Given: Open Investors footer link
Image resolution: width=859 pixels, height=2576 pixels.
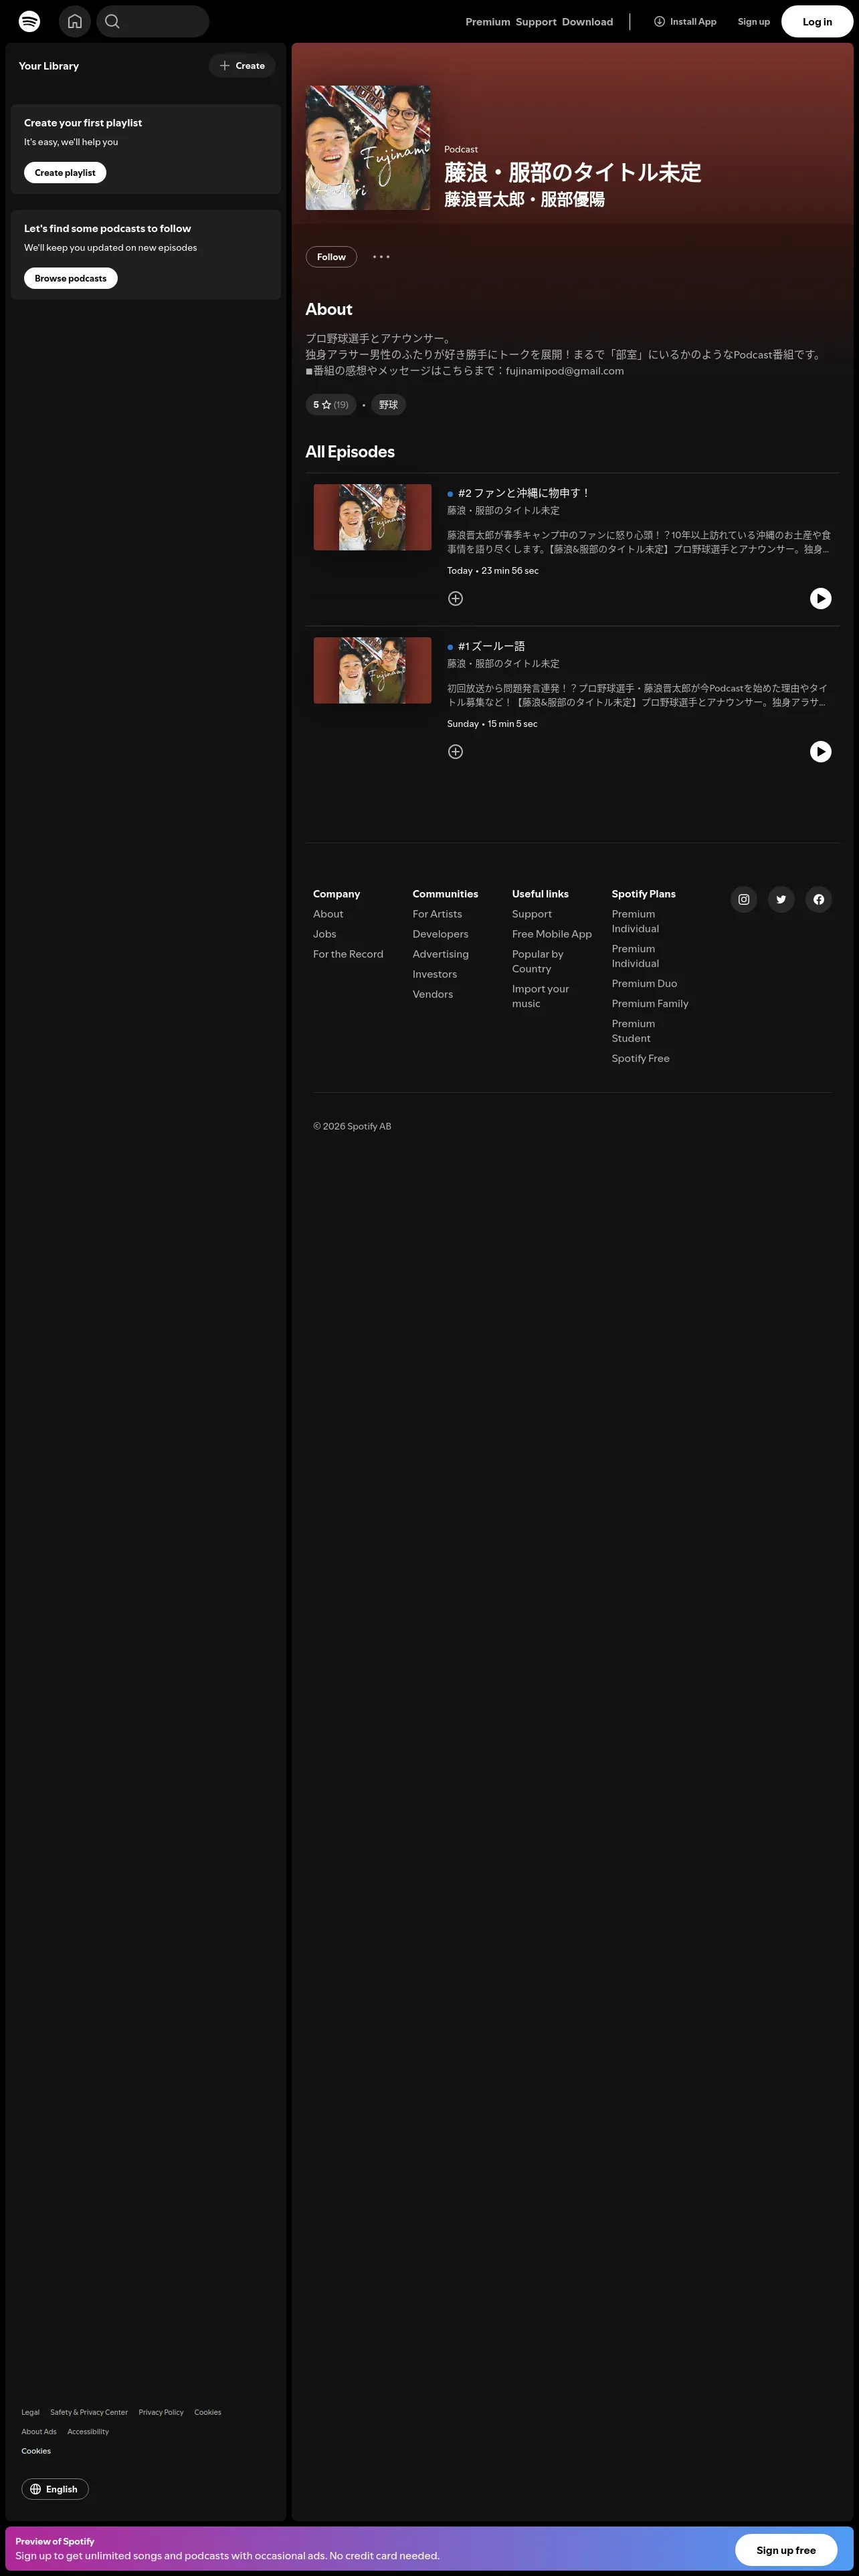Looking at the screenshot, I should [435, 974].
